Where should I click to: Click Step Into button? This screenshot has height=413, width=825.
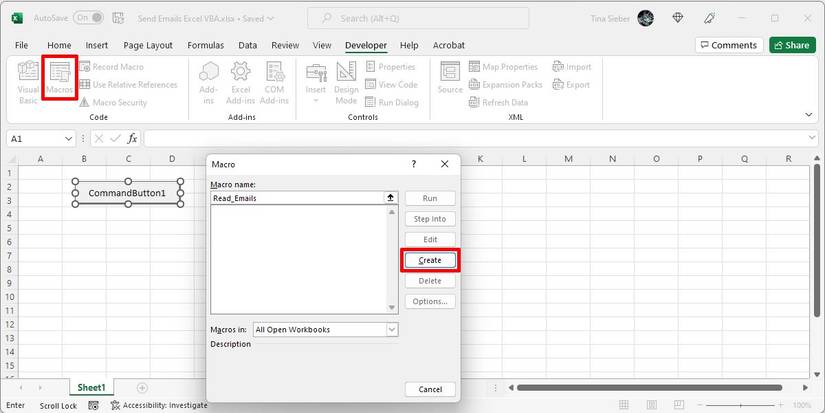pyautogui.click(x=430, y=219)
